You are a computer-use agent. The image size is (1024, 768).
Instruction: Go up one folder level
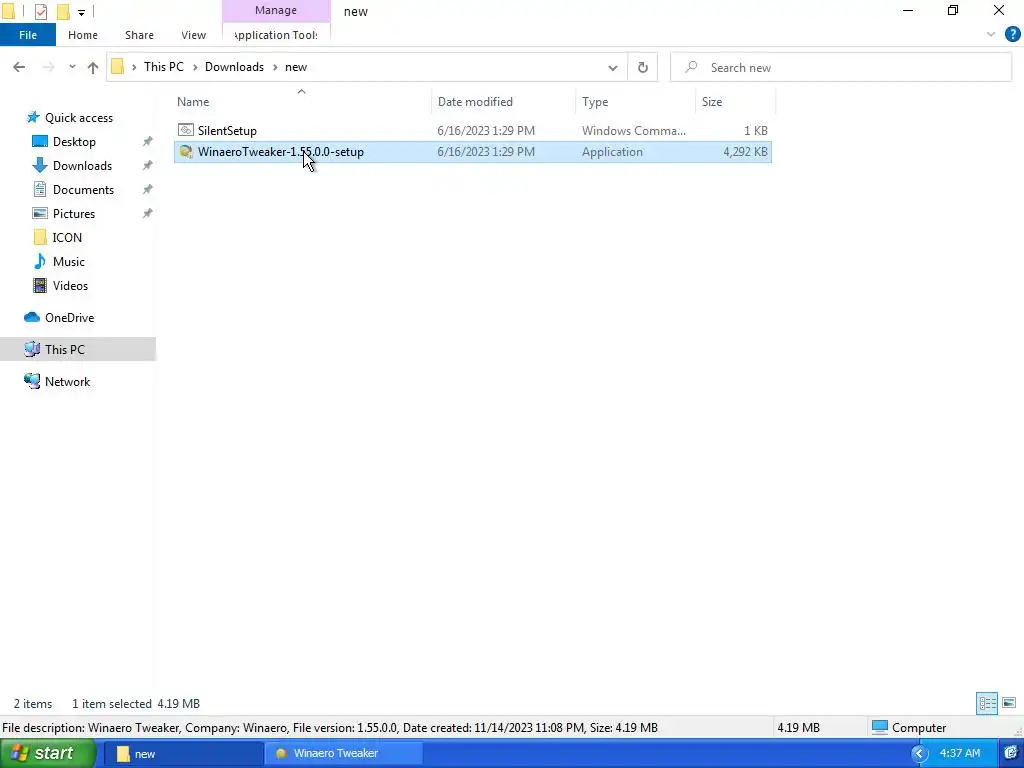point(93,67)
